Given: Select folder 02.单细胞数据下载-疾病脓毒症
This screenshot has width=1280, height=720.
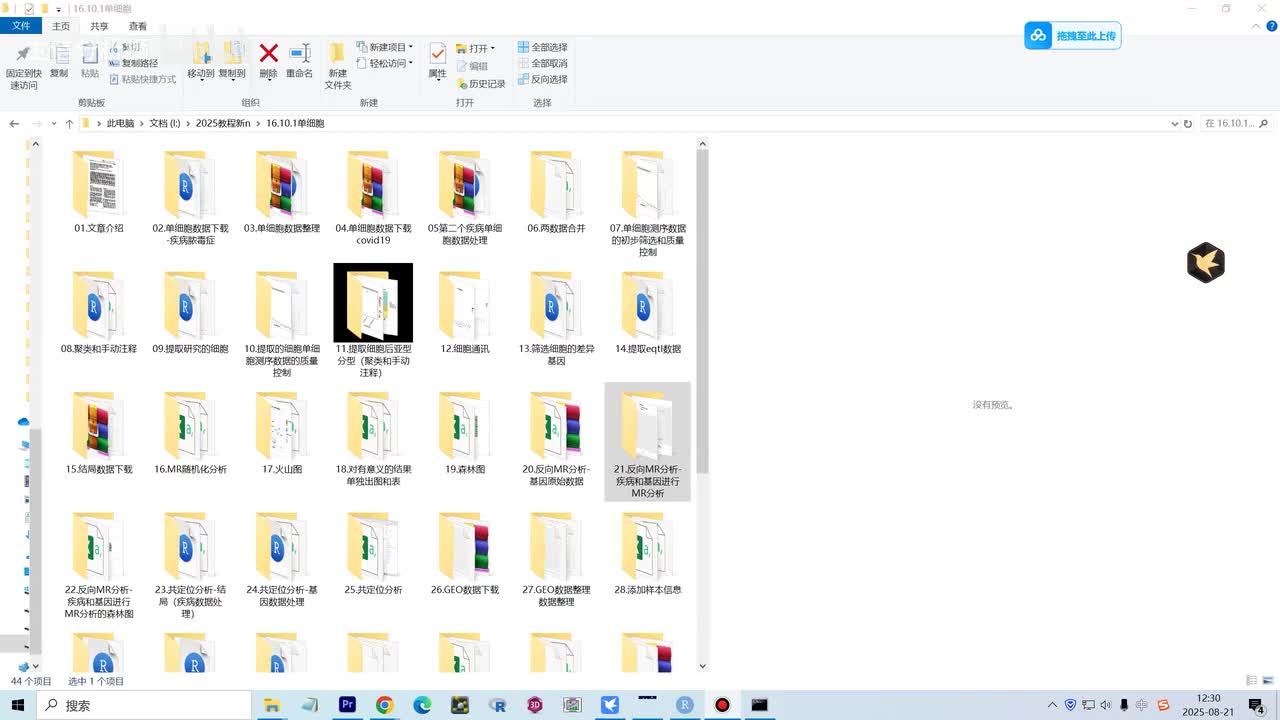Looking at the screenshot, I should 191,198.
